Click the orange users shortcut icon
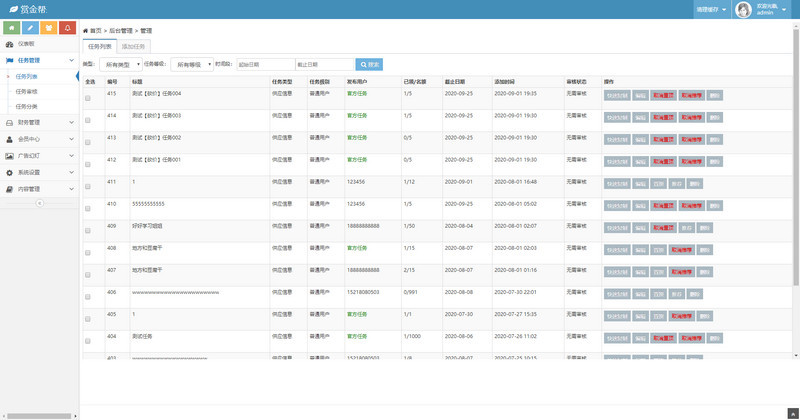 point(48,28)
